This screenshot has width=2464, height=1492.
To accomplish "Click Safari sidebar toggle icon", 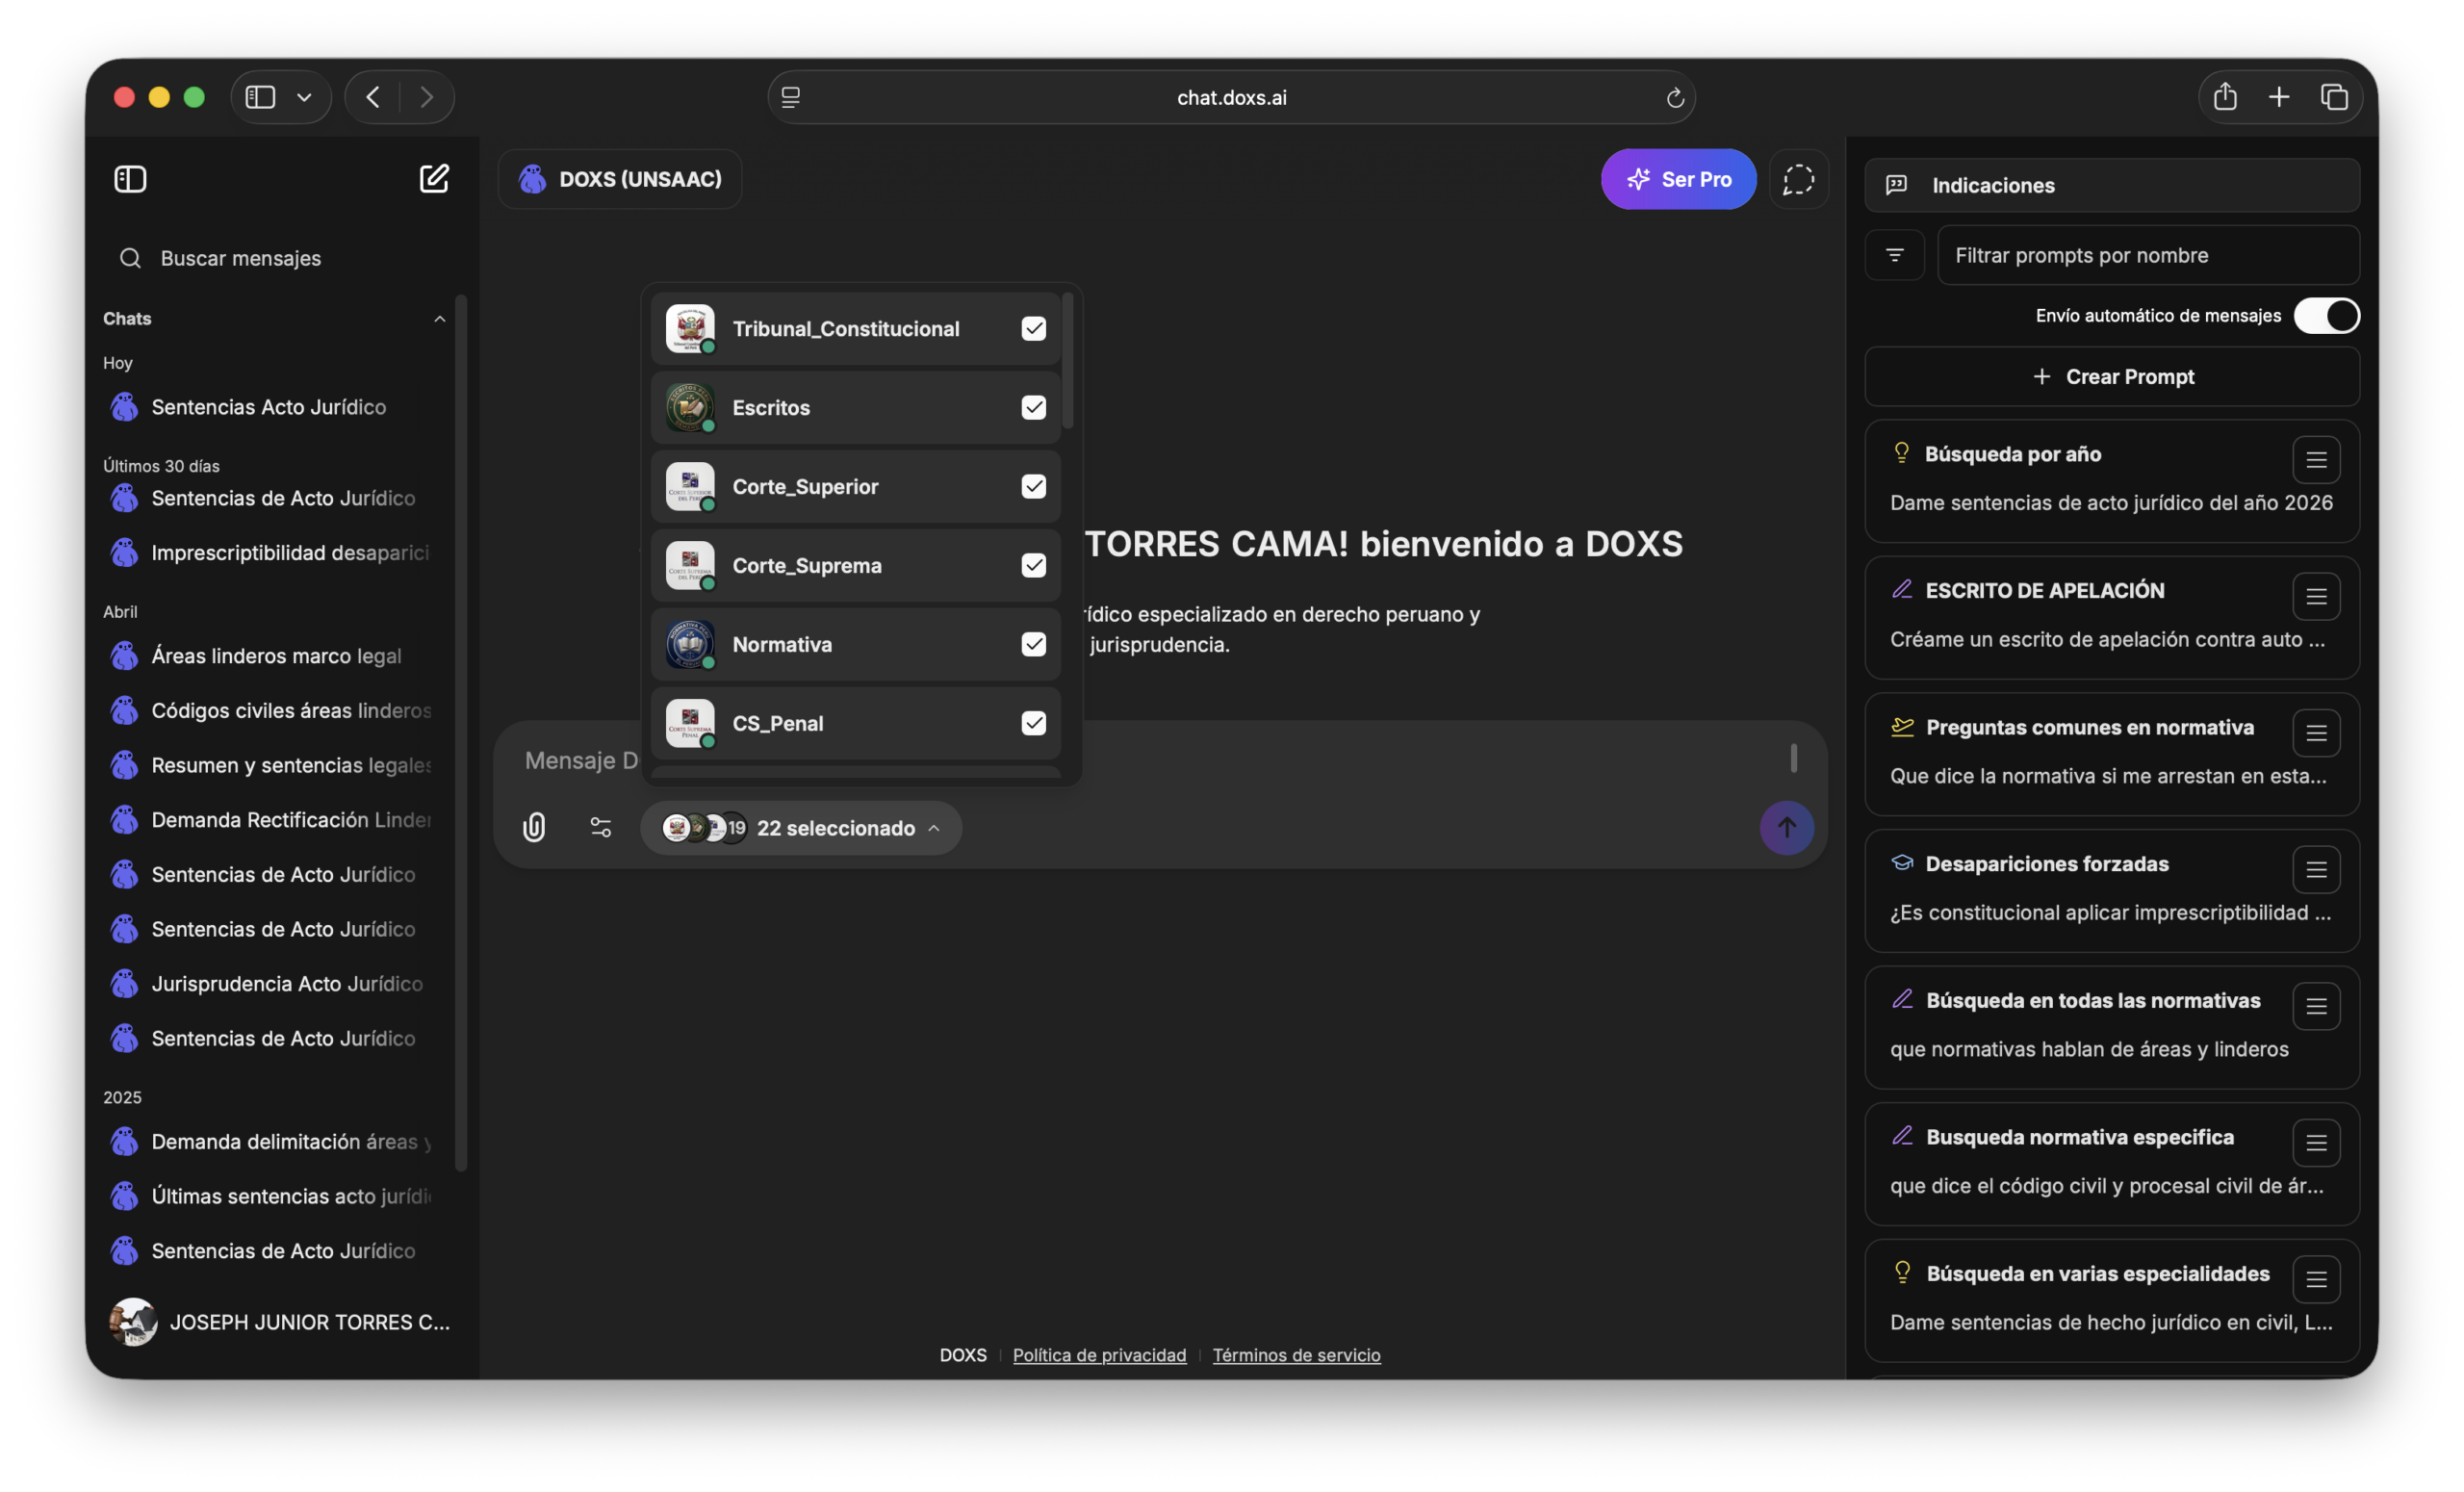I will [x=260, y=97].
